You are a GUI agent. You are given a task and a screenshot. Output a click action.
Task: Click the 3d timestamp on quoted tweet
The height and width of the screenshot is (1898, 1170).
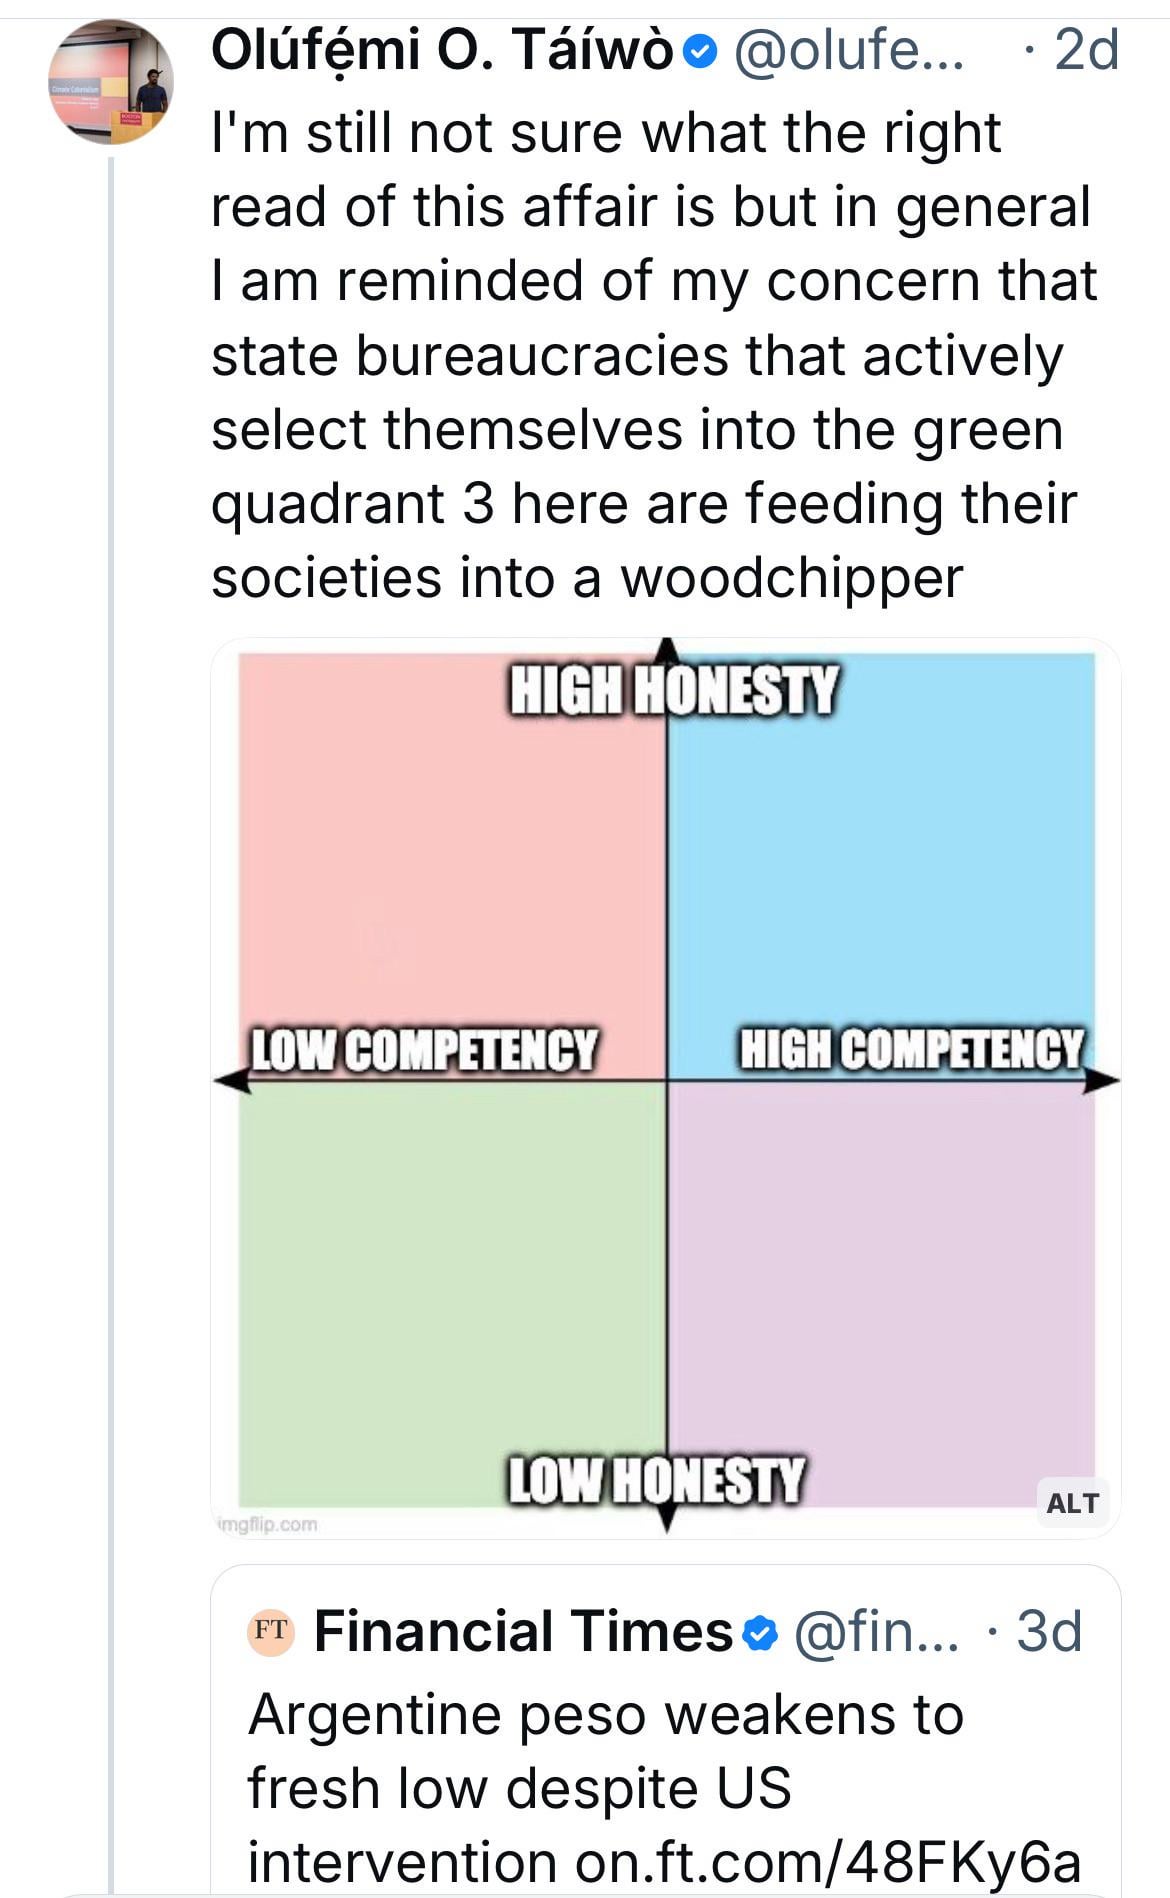[x=1049, y=1632]
